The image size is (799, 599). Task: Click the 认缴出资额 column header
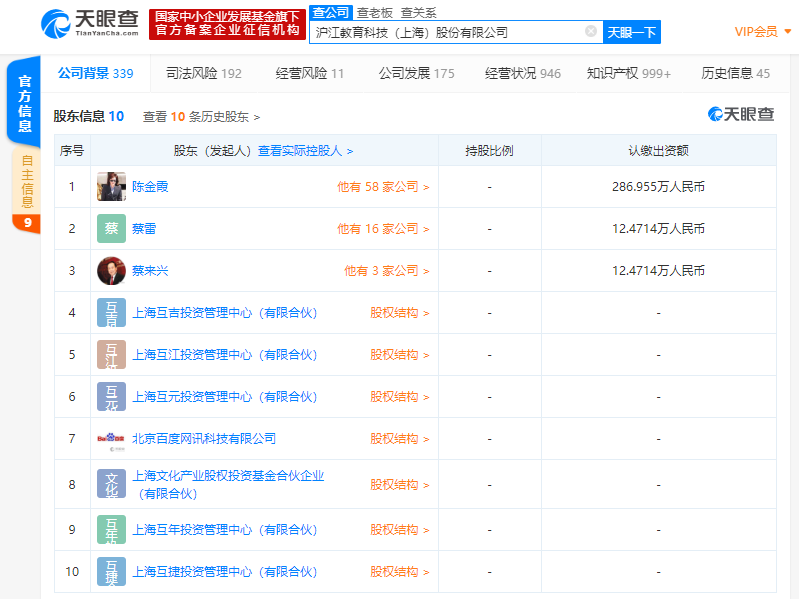658,151
